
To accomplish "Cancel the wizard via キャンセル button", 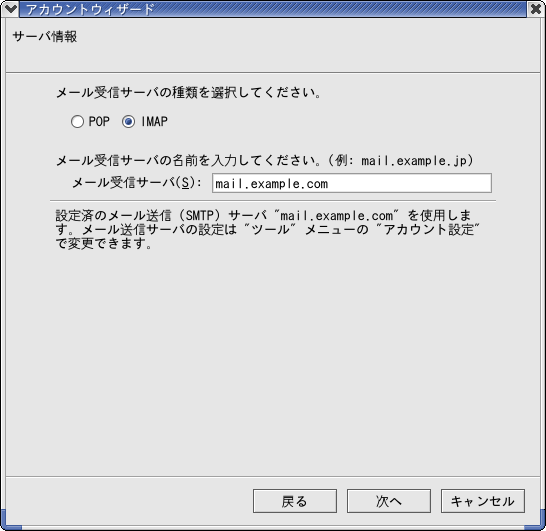I will (x=483, y=501).
